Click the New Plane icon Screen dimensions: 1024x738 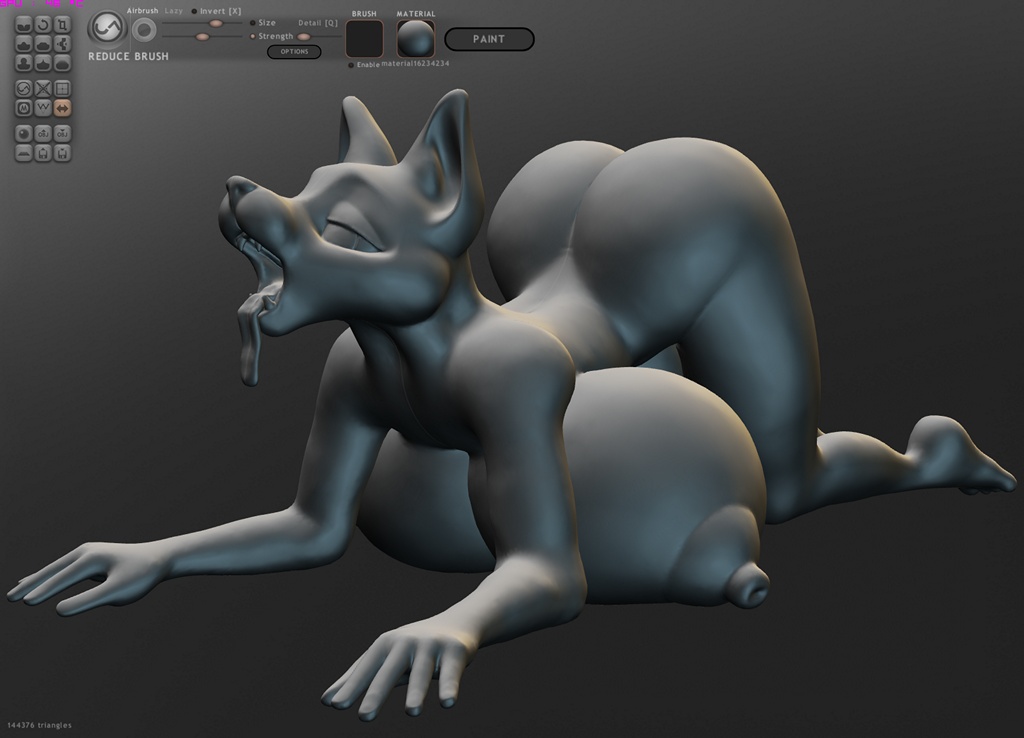pos(24,153)
